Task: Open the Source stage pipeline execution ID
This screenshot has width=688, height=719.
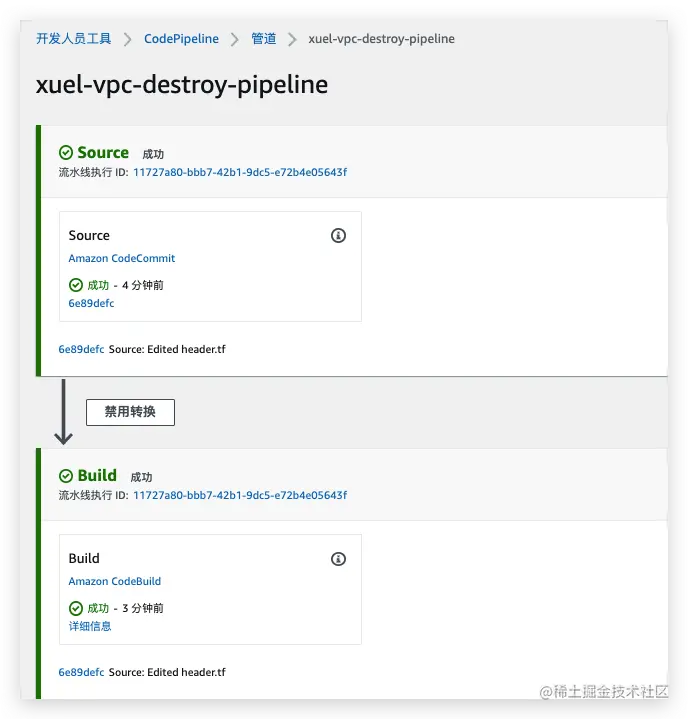Action: [240, 172]
